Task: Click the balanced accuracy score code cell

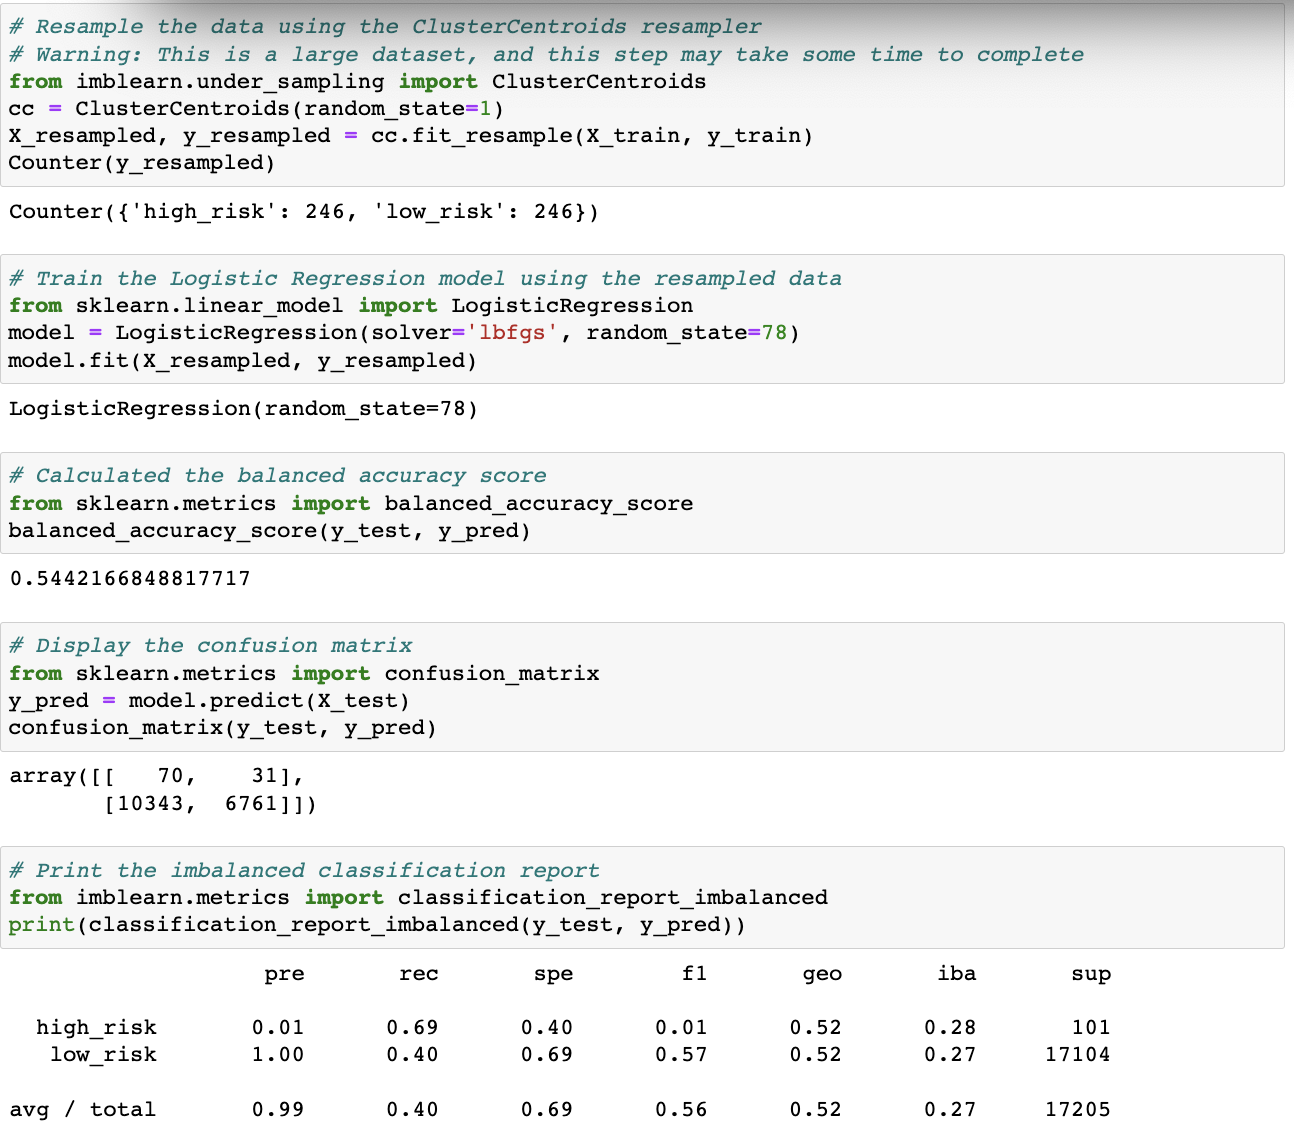Action: [642, 503]
